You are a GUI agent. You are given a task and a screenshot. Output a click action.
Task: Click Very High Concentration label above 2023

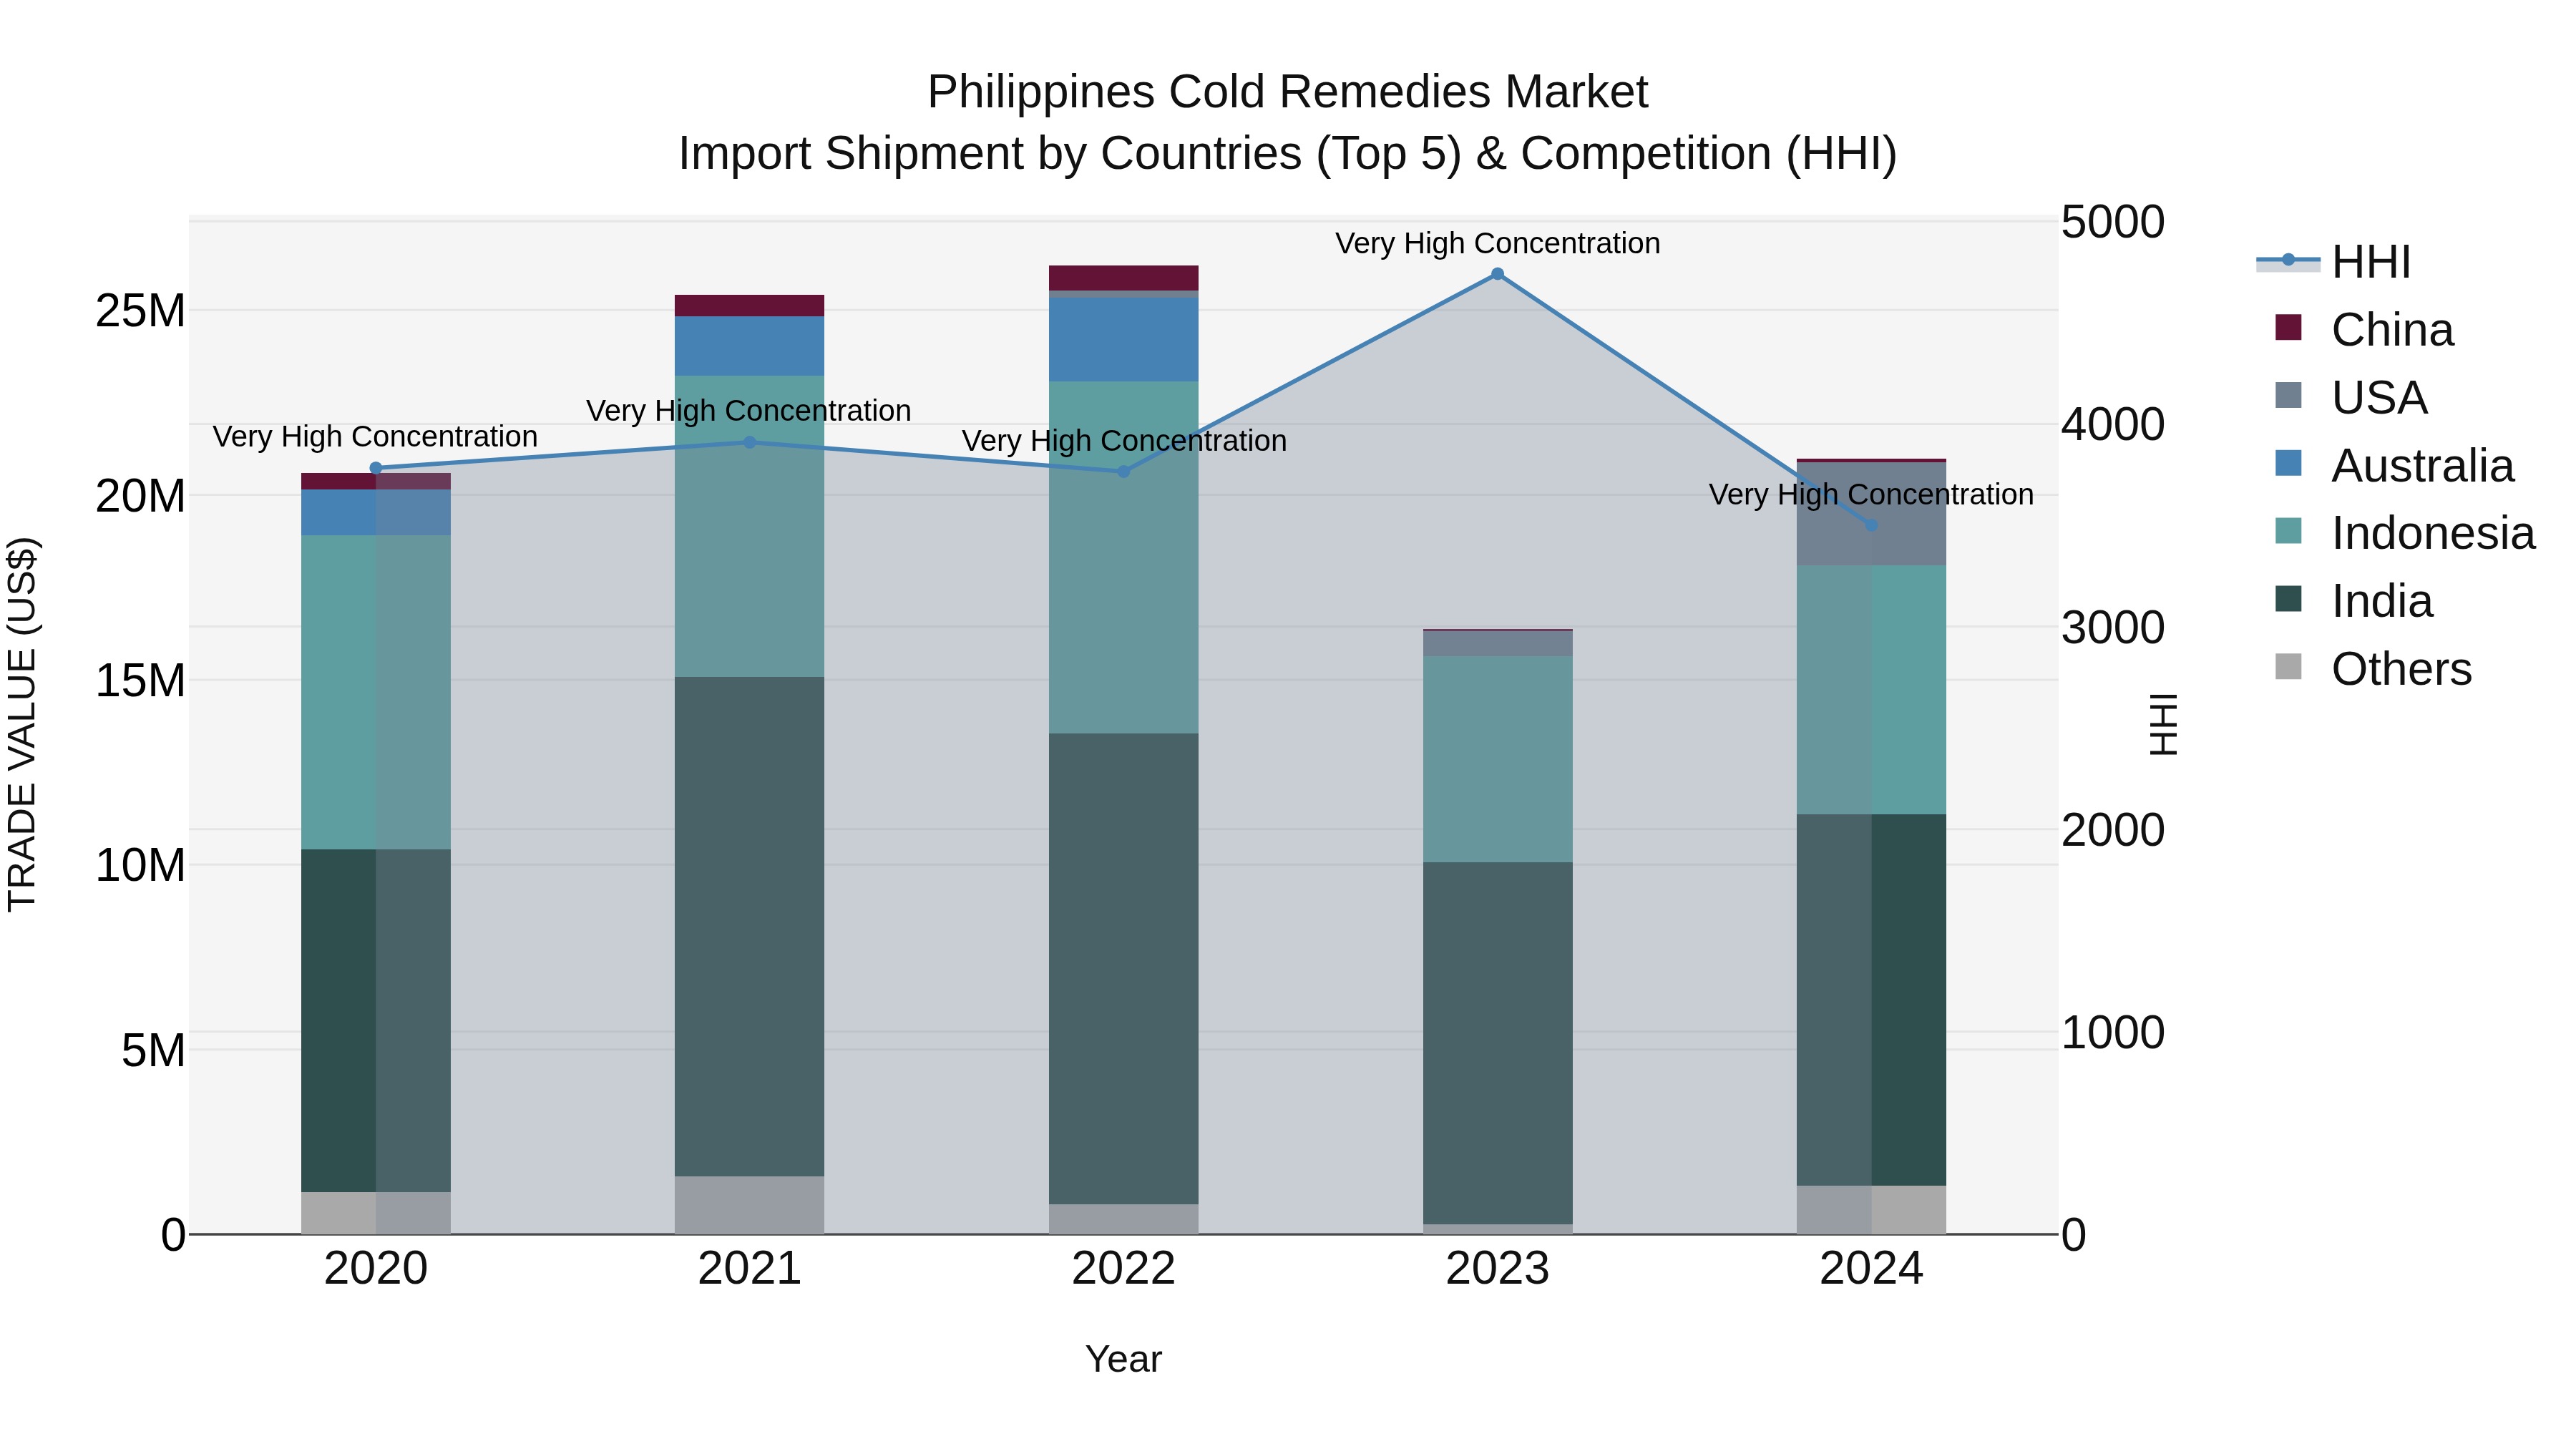(1497, 243)
